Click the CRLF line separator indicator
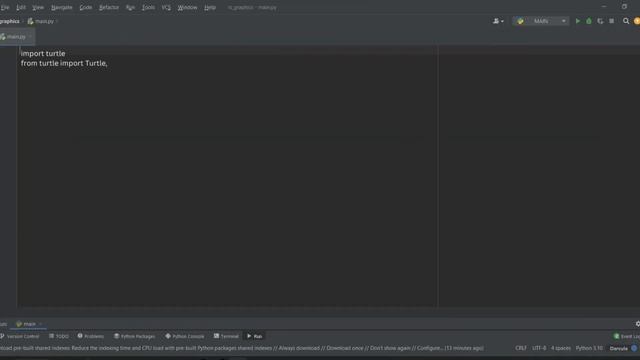 pyautogui.click(x=521, y=348)
